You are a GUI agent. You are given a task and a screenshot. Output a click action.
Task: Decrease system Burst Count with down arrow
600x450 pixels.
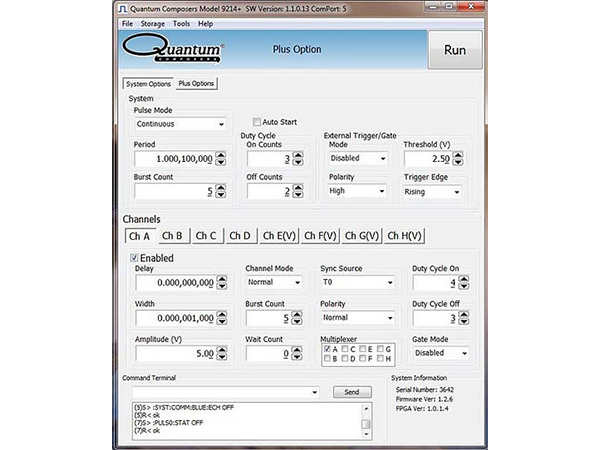coord(221,194)
